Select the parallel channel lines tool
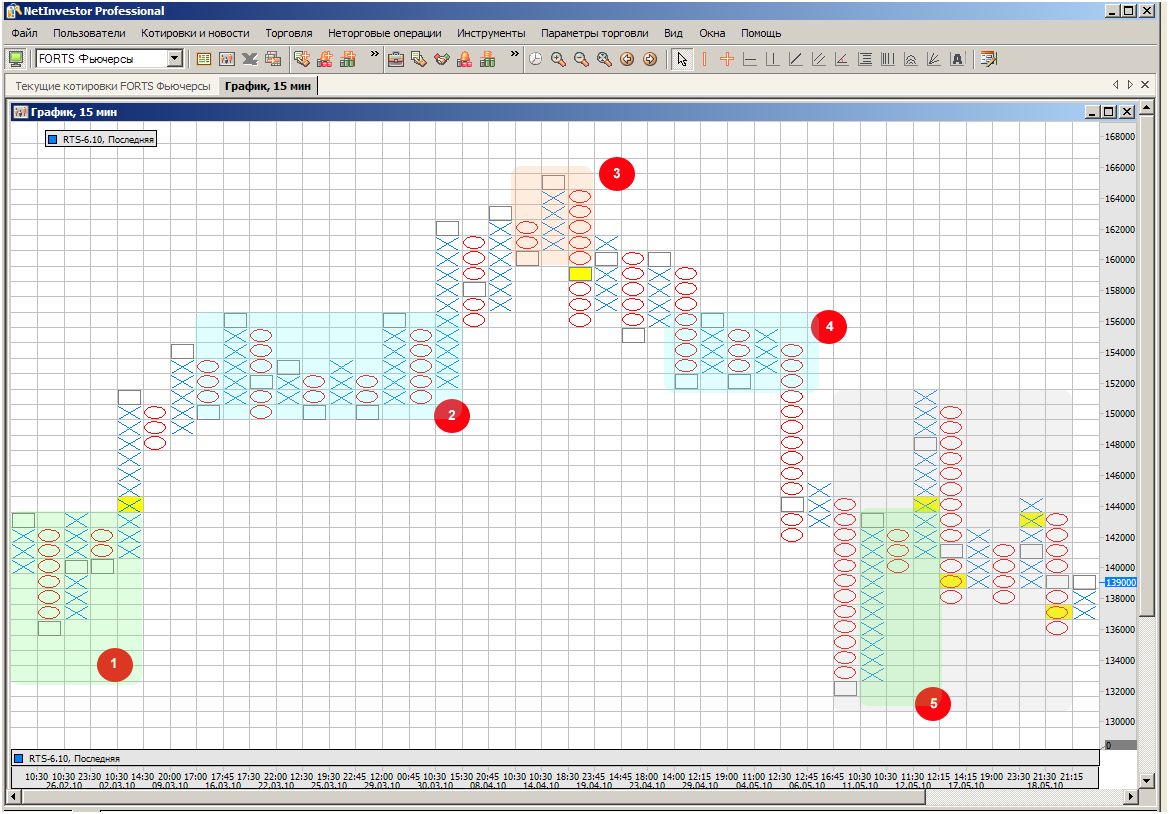 819,59
